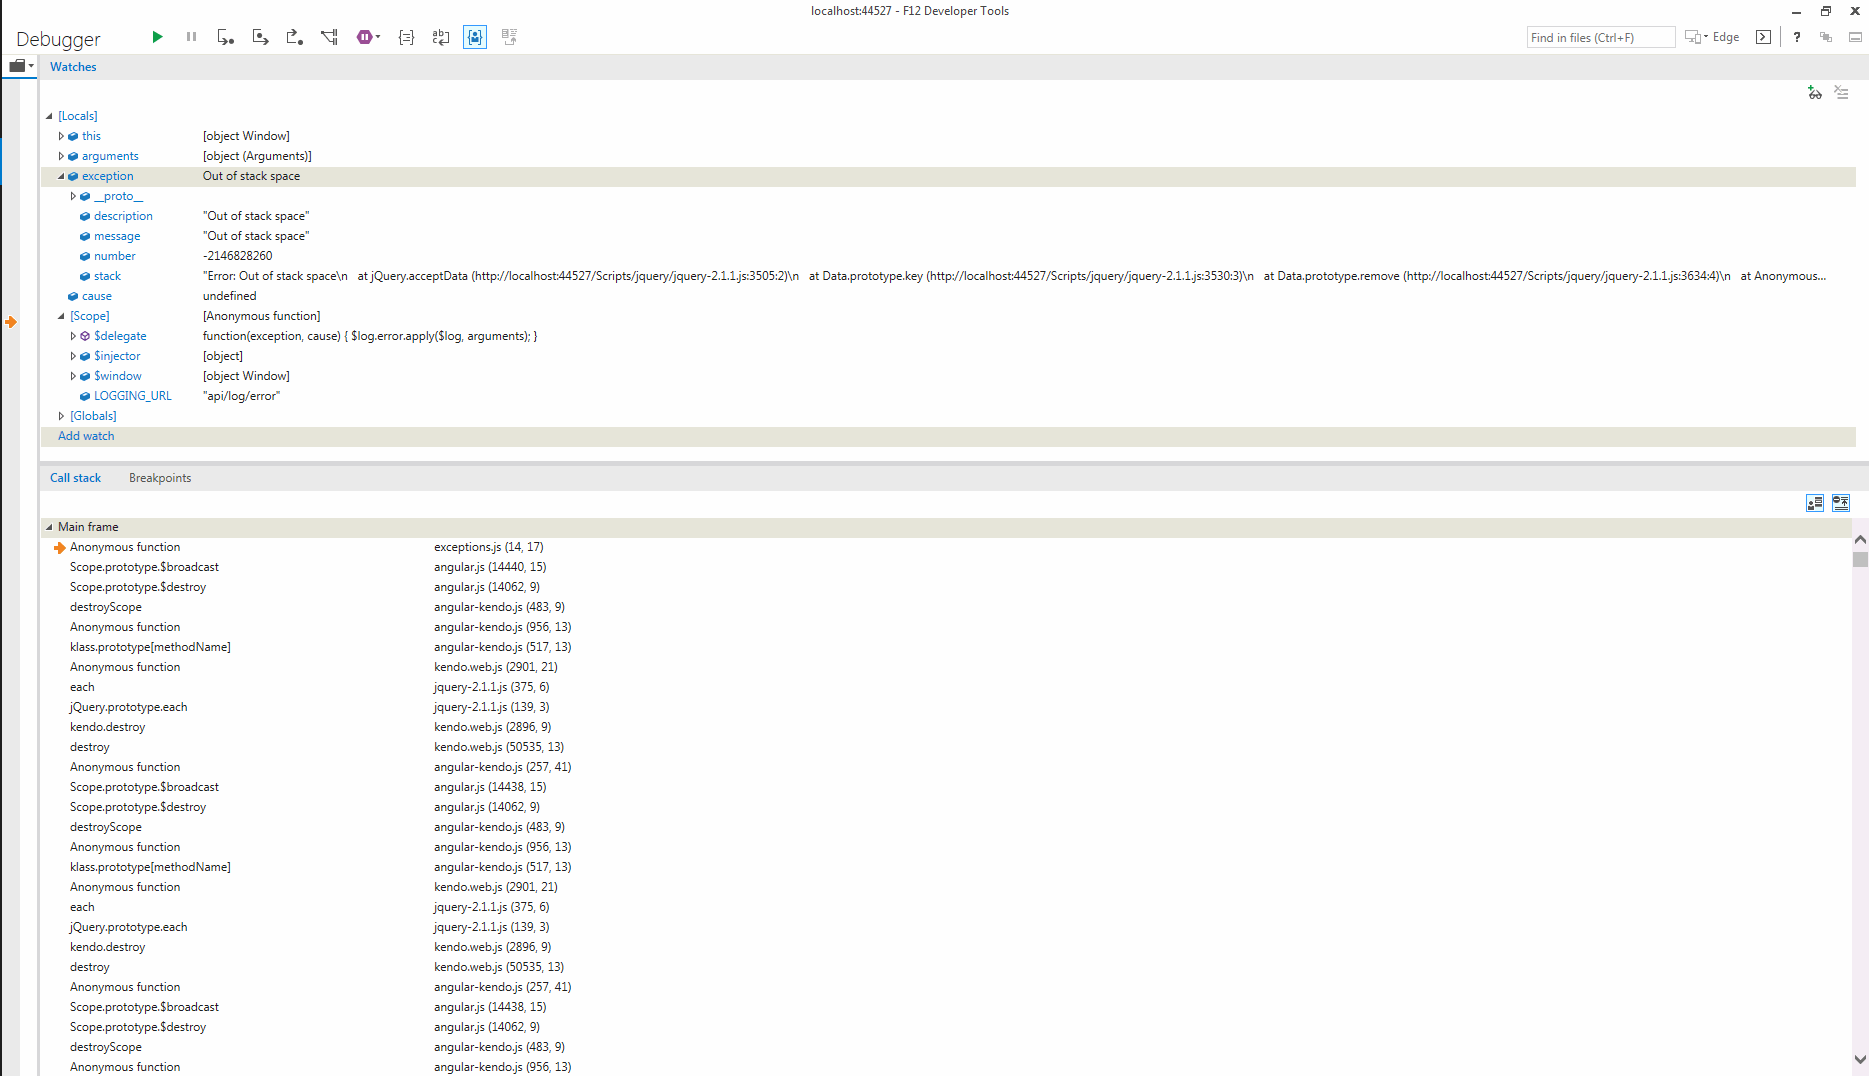Expand the __proto__ node under exception
The height and width of the screenshot is (1076, 1869).
[x=73, y=196]
